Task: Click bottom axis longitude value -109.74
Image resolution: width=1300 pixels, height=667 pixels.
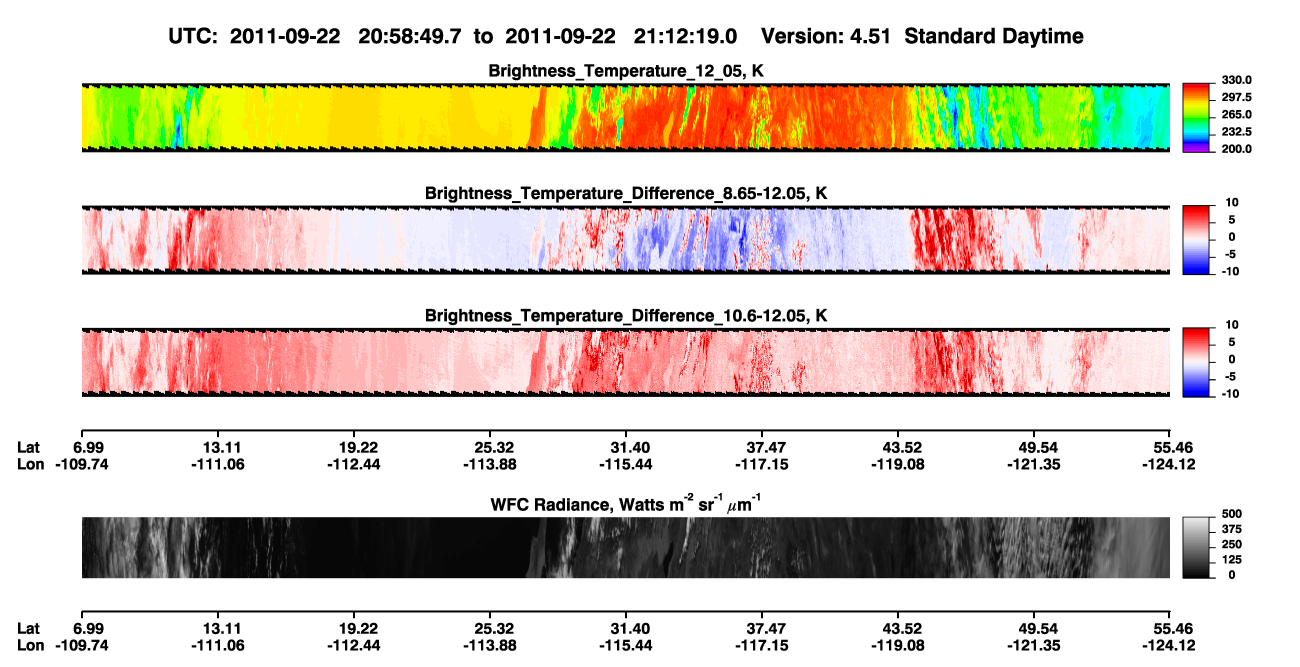Action: pyautogui.click(x=84, y=646)
